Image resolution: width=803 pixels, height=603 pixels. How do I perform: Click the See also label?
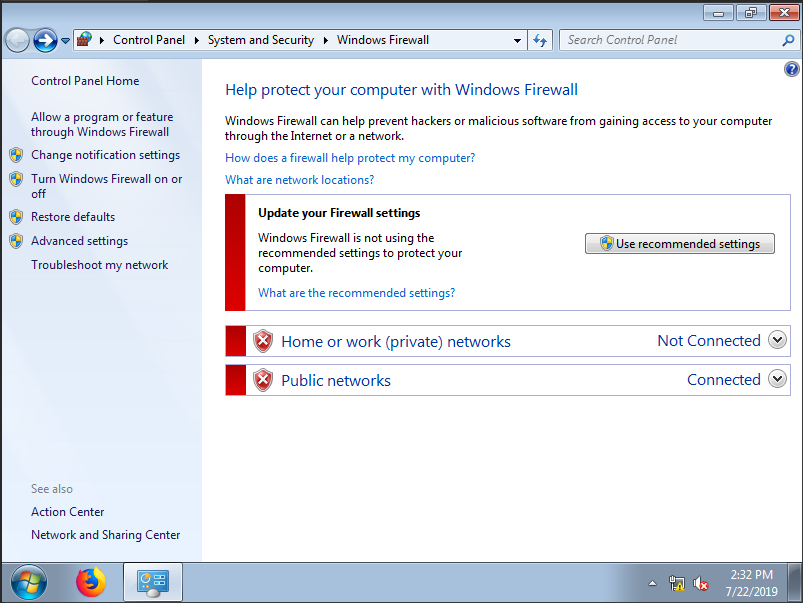(52, 489)
